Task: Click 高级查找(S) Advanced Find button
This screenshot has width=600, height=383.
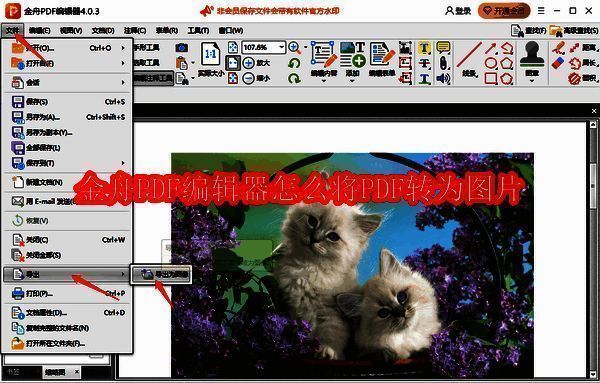Action: [x=574, y=31]
